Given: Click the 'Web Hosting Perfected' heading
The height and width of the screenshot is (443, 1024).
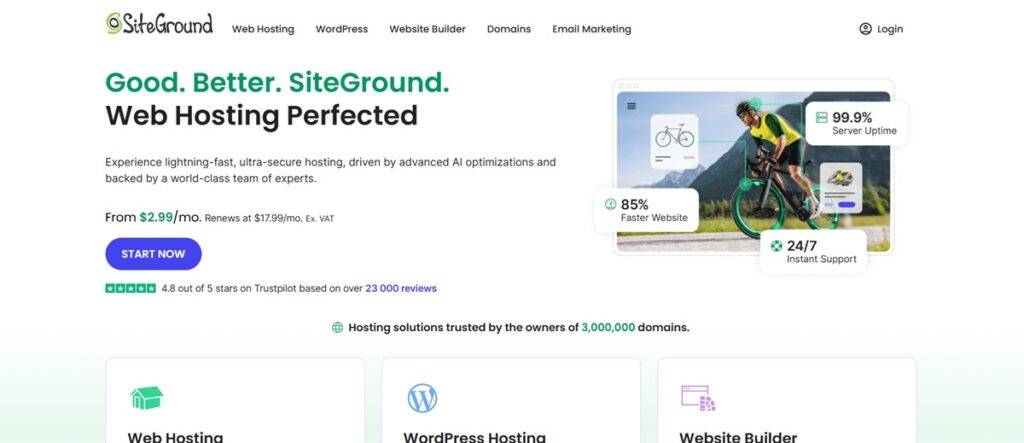Looking at the screenshot, I should [x=261, y=116].
